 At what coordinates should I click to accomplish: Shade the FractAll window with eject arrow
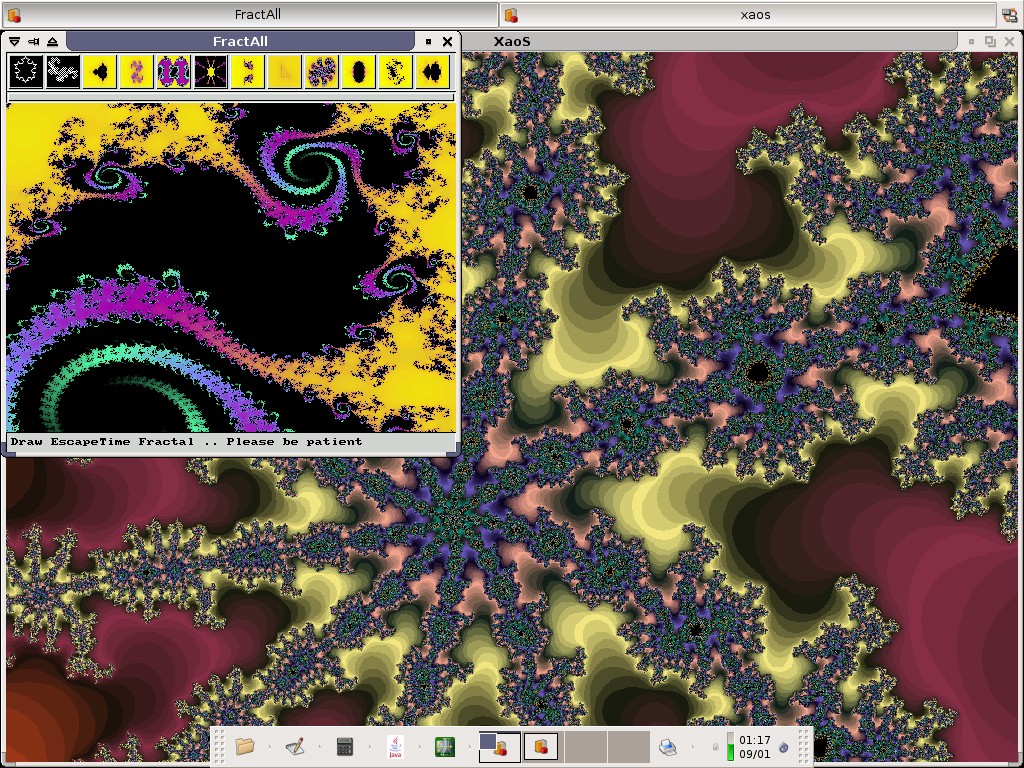(x=52, y=41)
